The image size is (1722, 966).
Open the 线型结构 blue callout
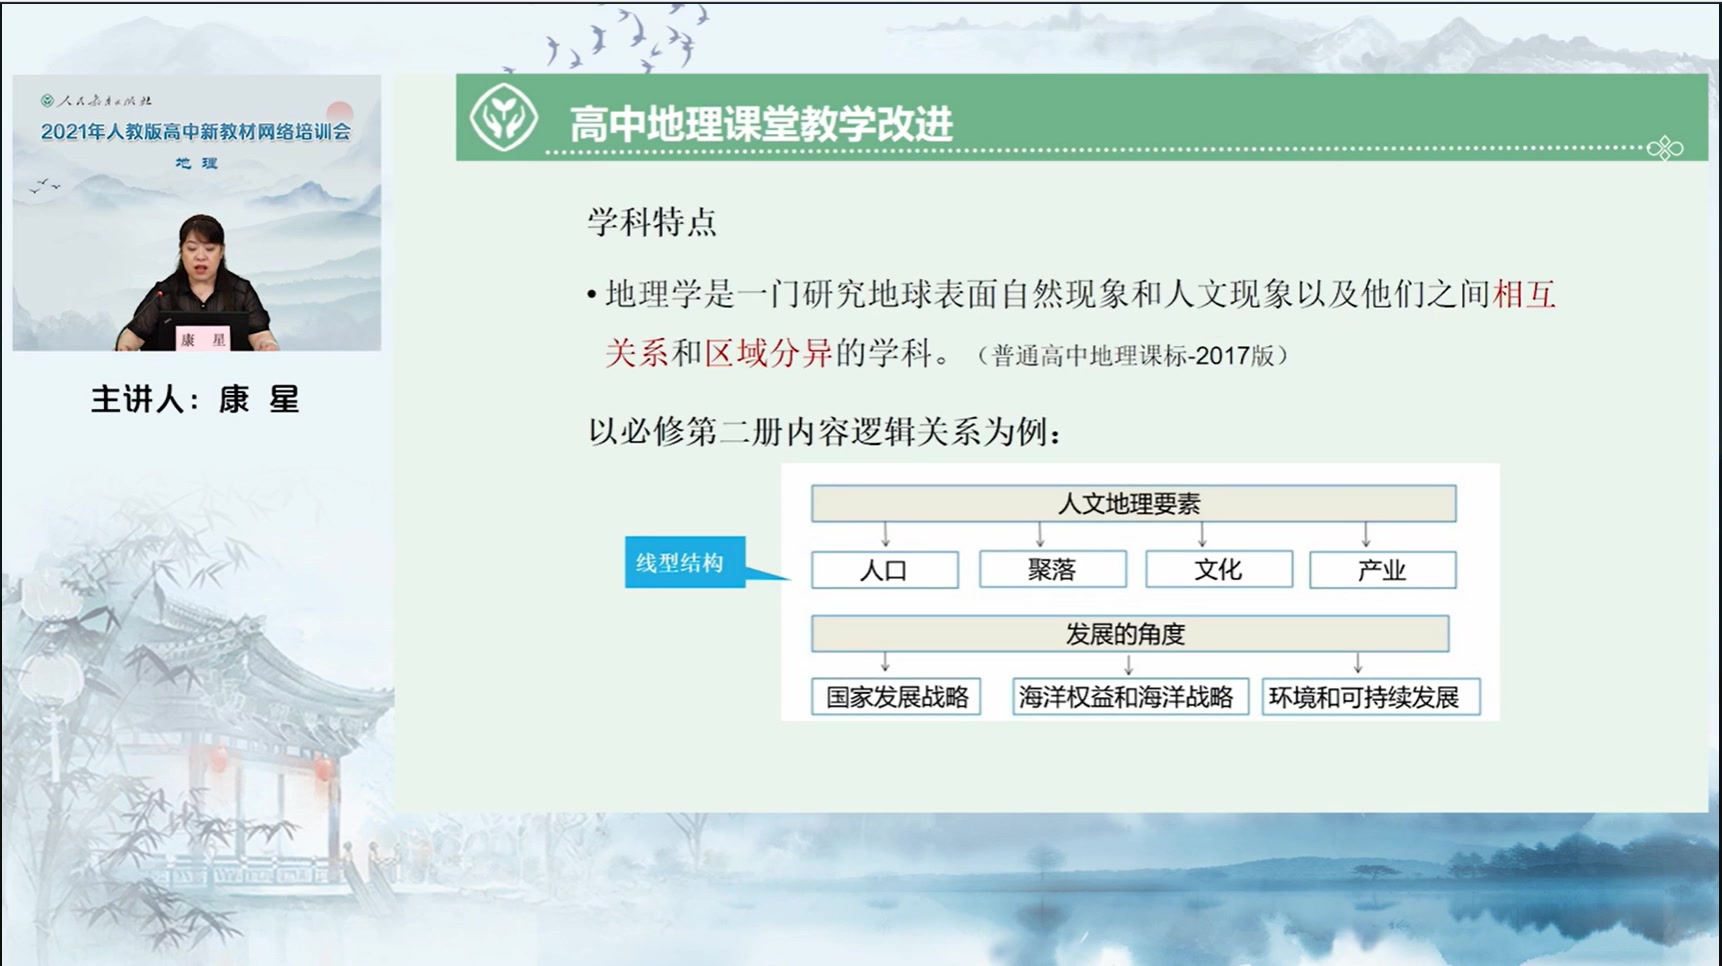[685, 563]
